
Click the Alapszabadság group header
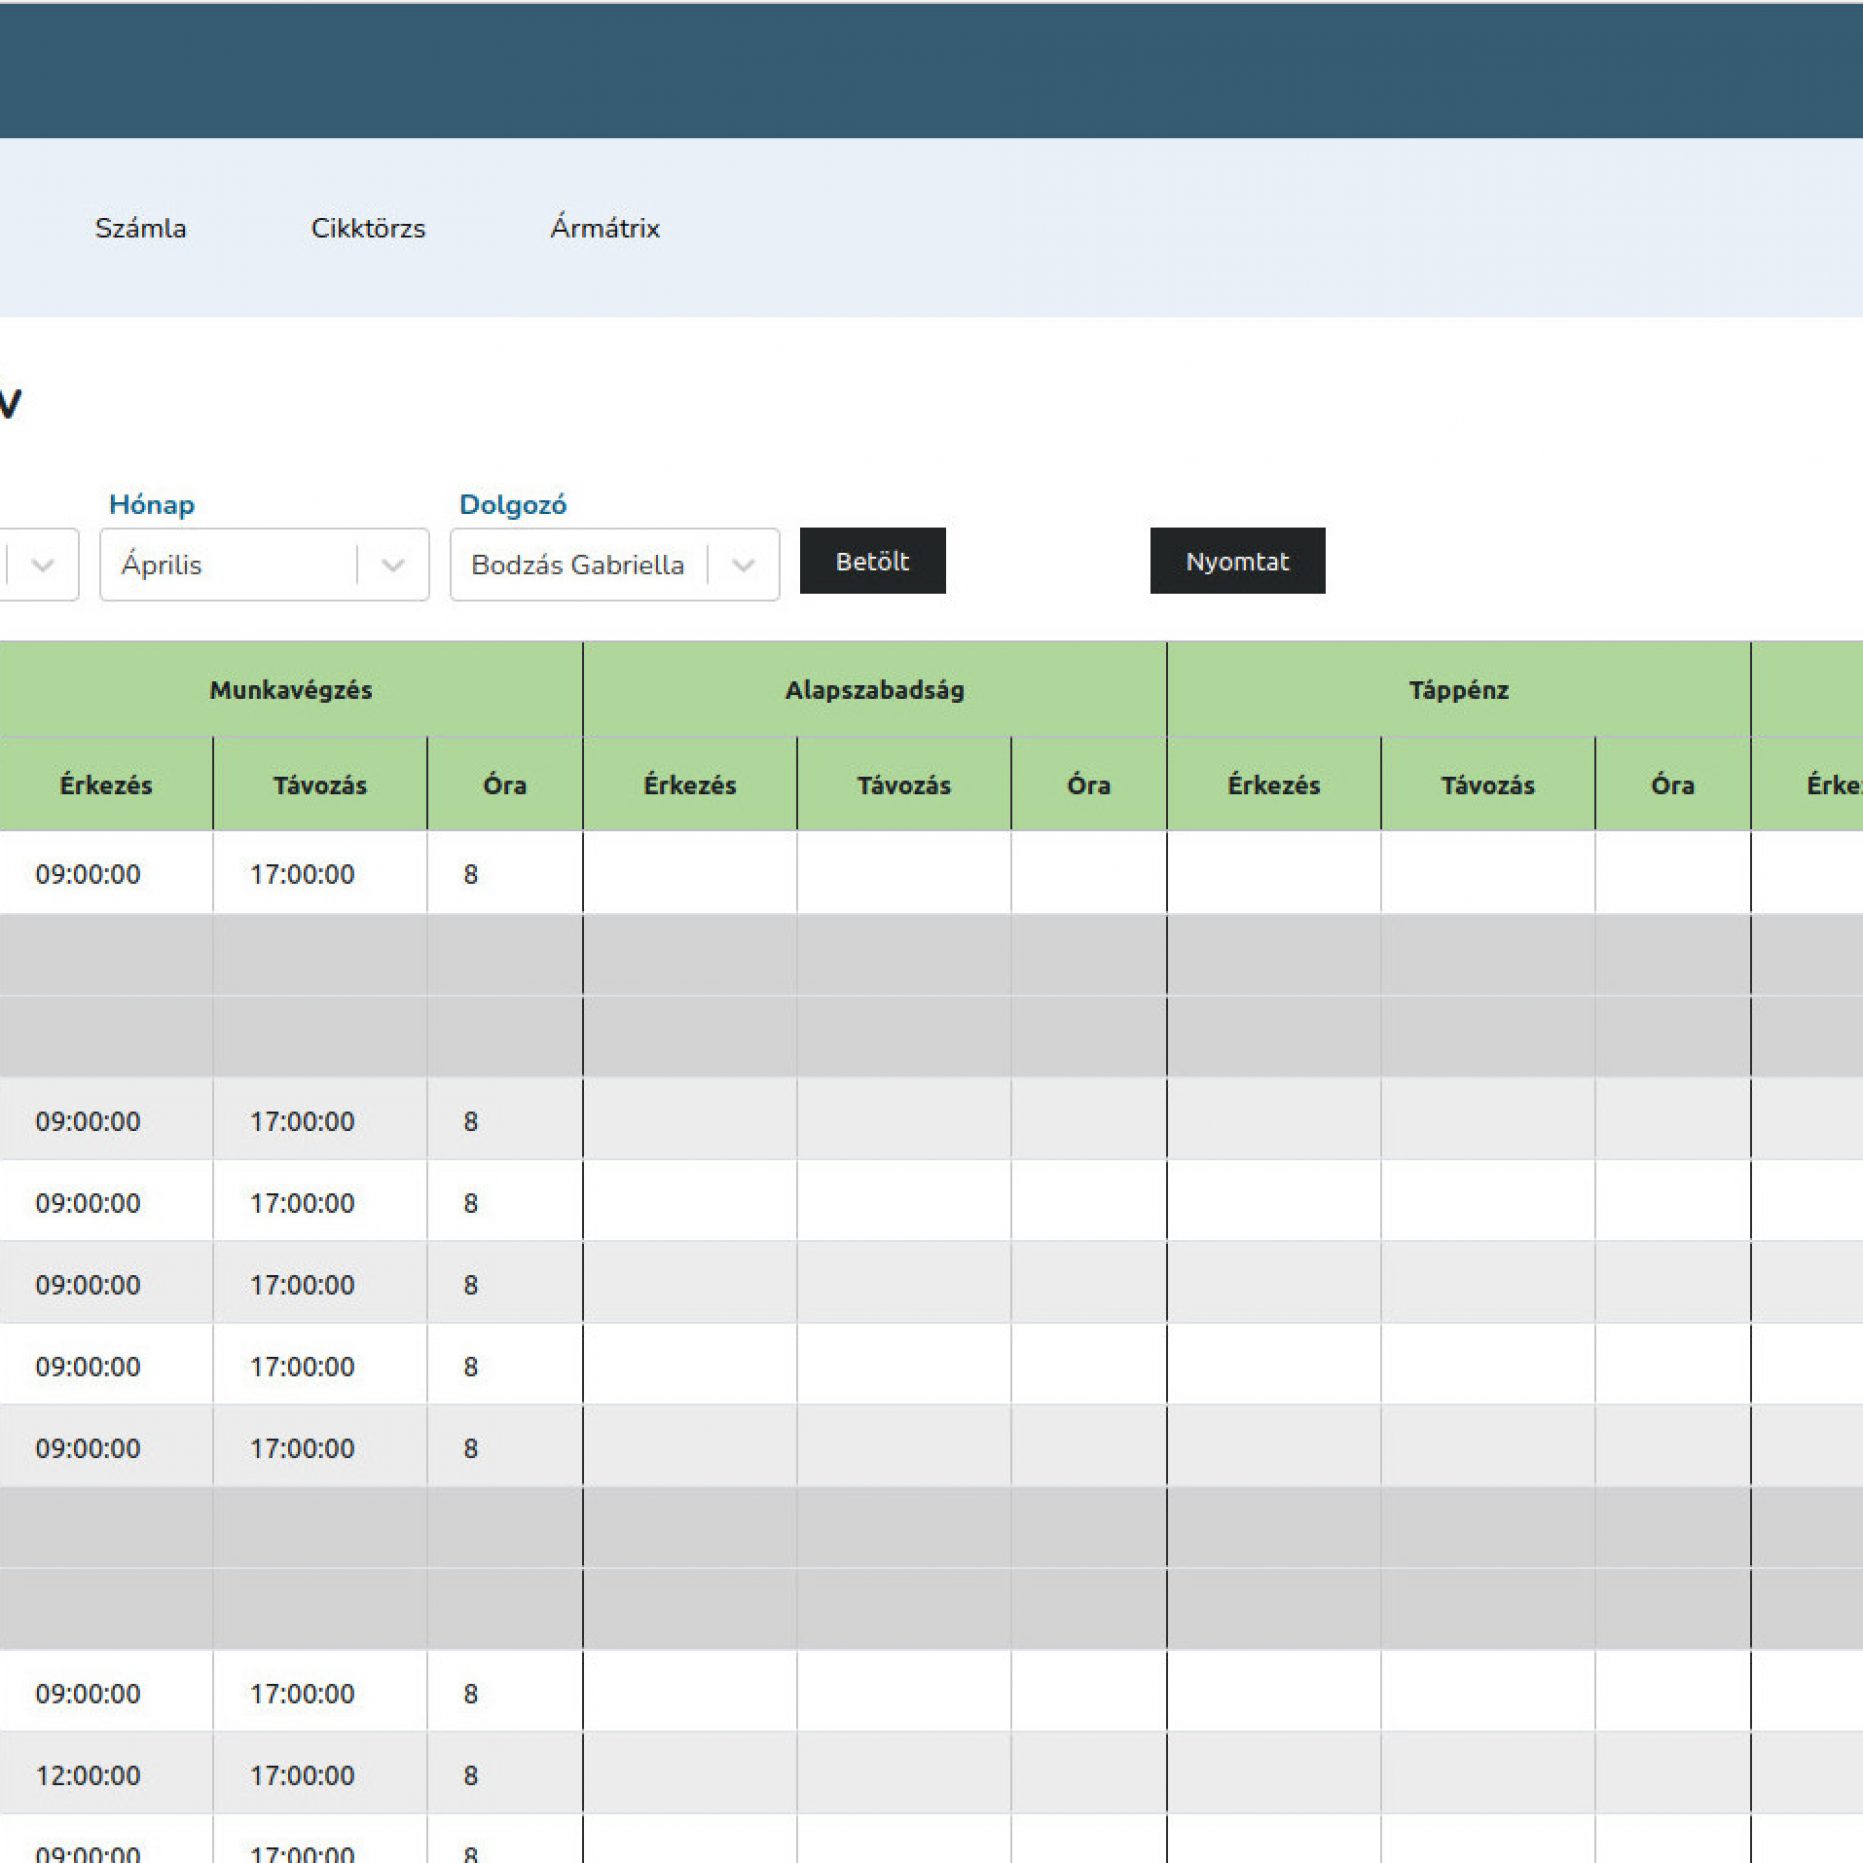[x=874, y=690]
